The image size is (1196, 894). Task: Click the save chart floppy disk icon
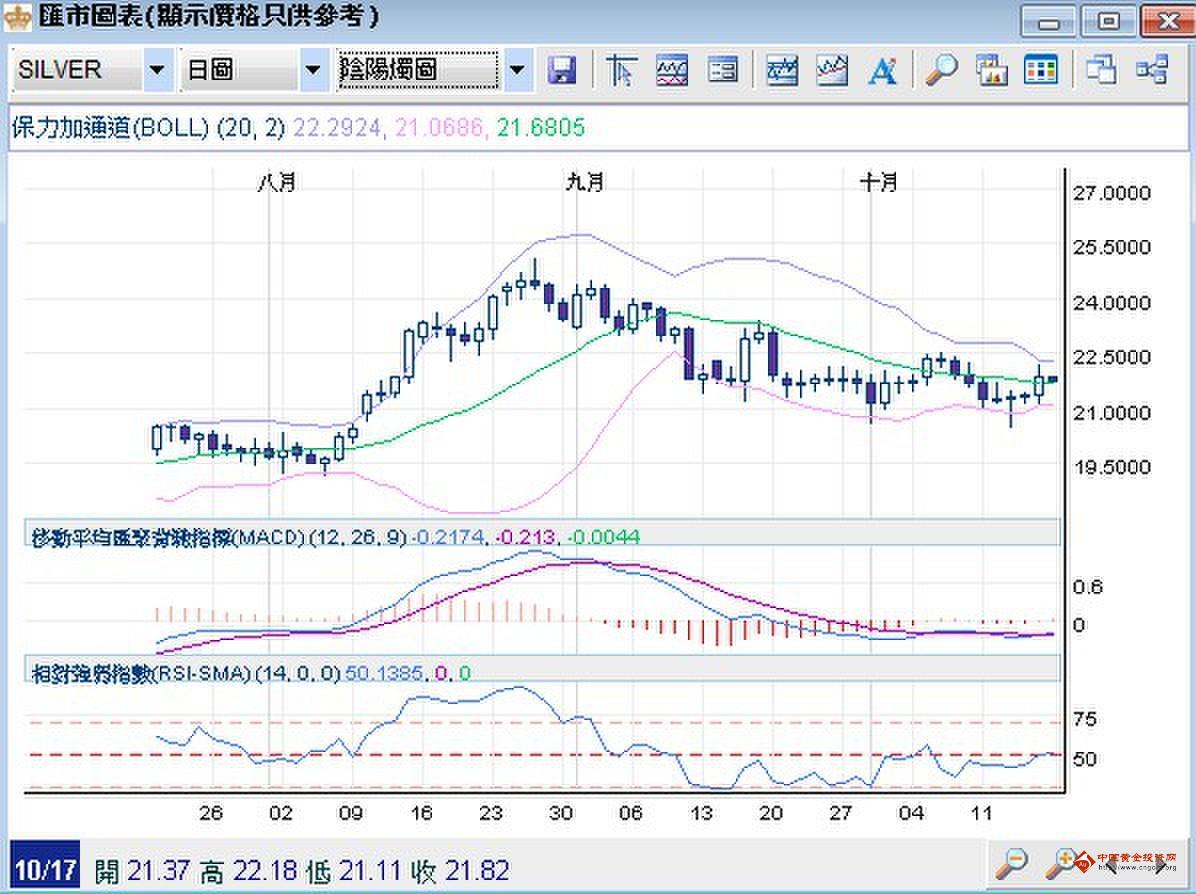pos(562,70)
